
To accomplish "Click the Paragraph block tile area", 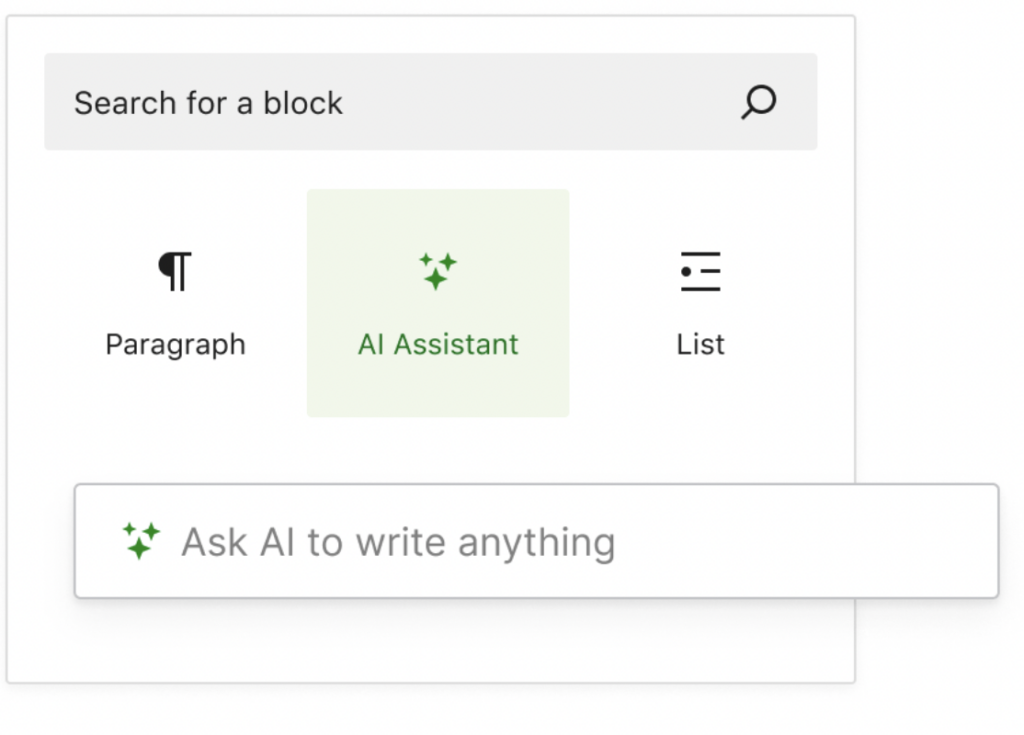I will [x=176, y=303].
